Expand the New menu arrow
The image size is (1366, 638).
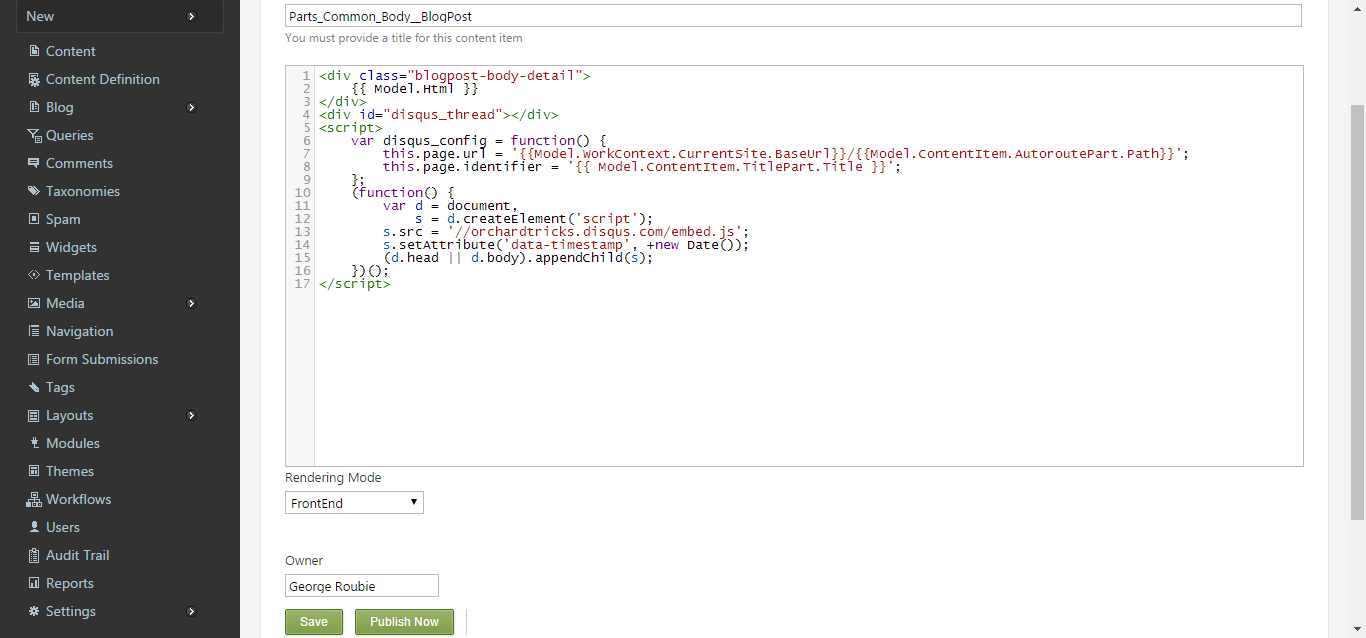point(191,16)
